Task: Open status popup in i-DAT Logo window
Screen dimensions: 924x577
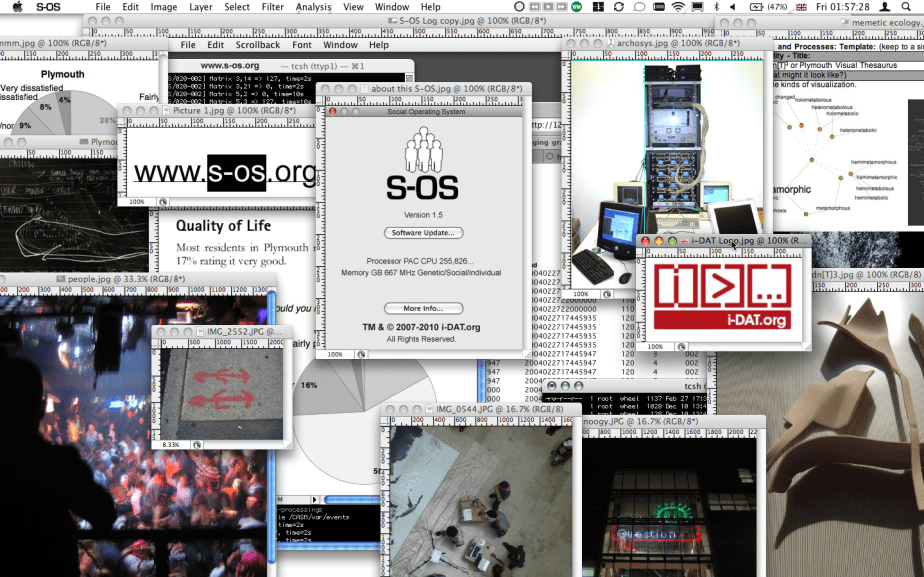Action: coord(681,346)
